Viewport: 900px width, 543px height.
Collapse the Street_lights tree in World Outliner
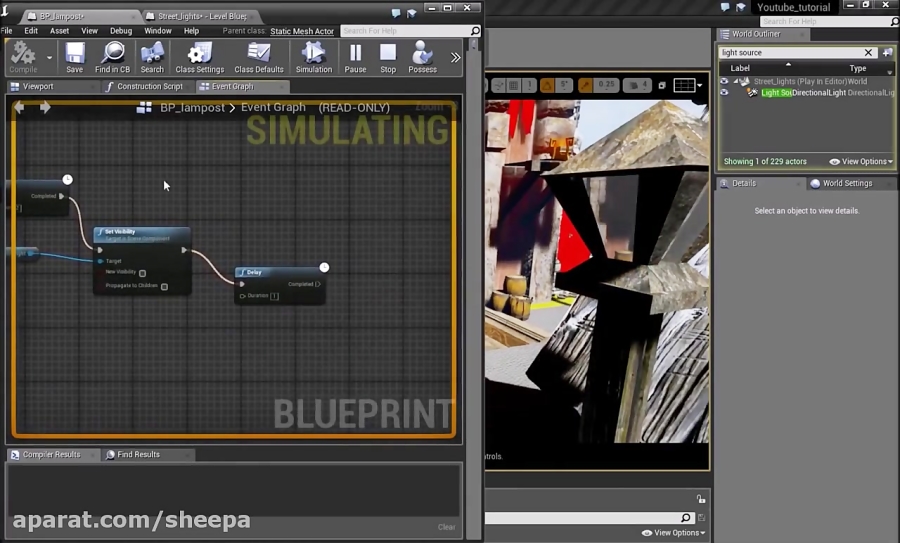736,81
